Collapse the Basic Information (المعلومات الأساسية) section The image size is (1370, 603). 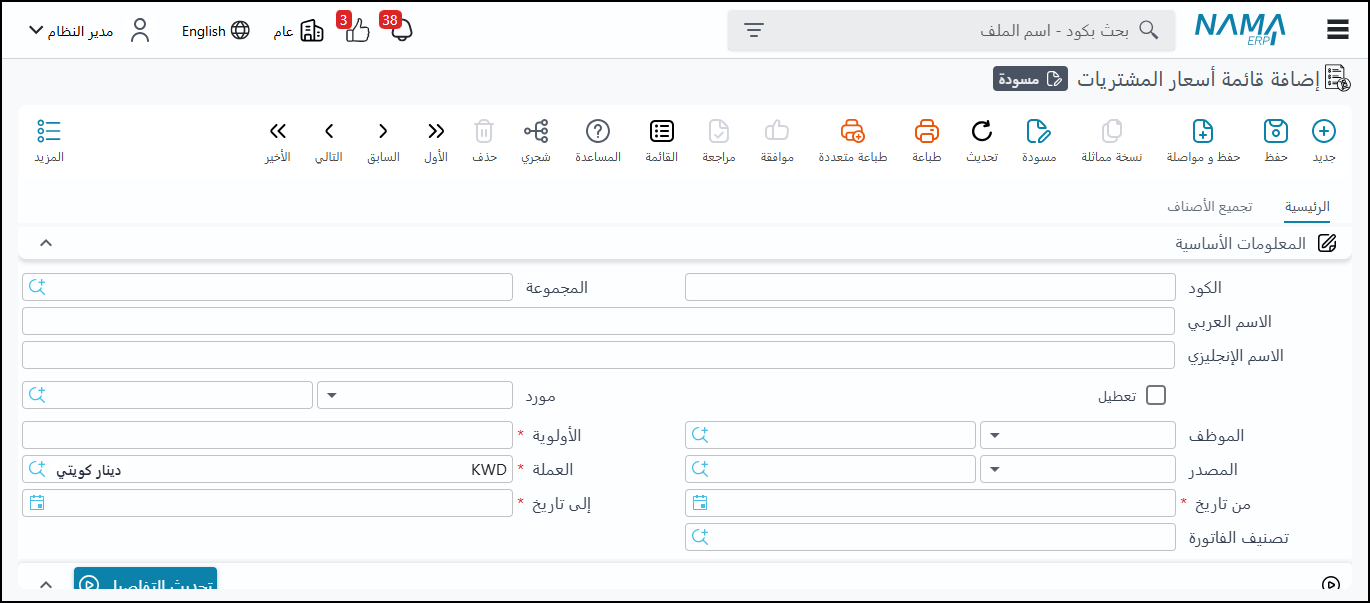[x=45, y=243]
